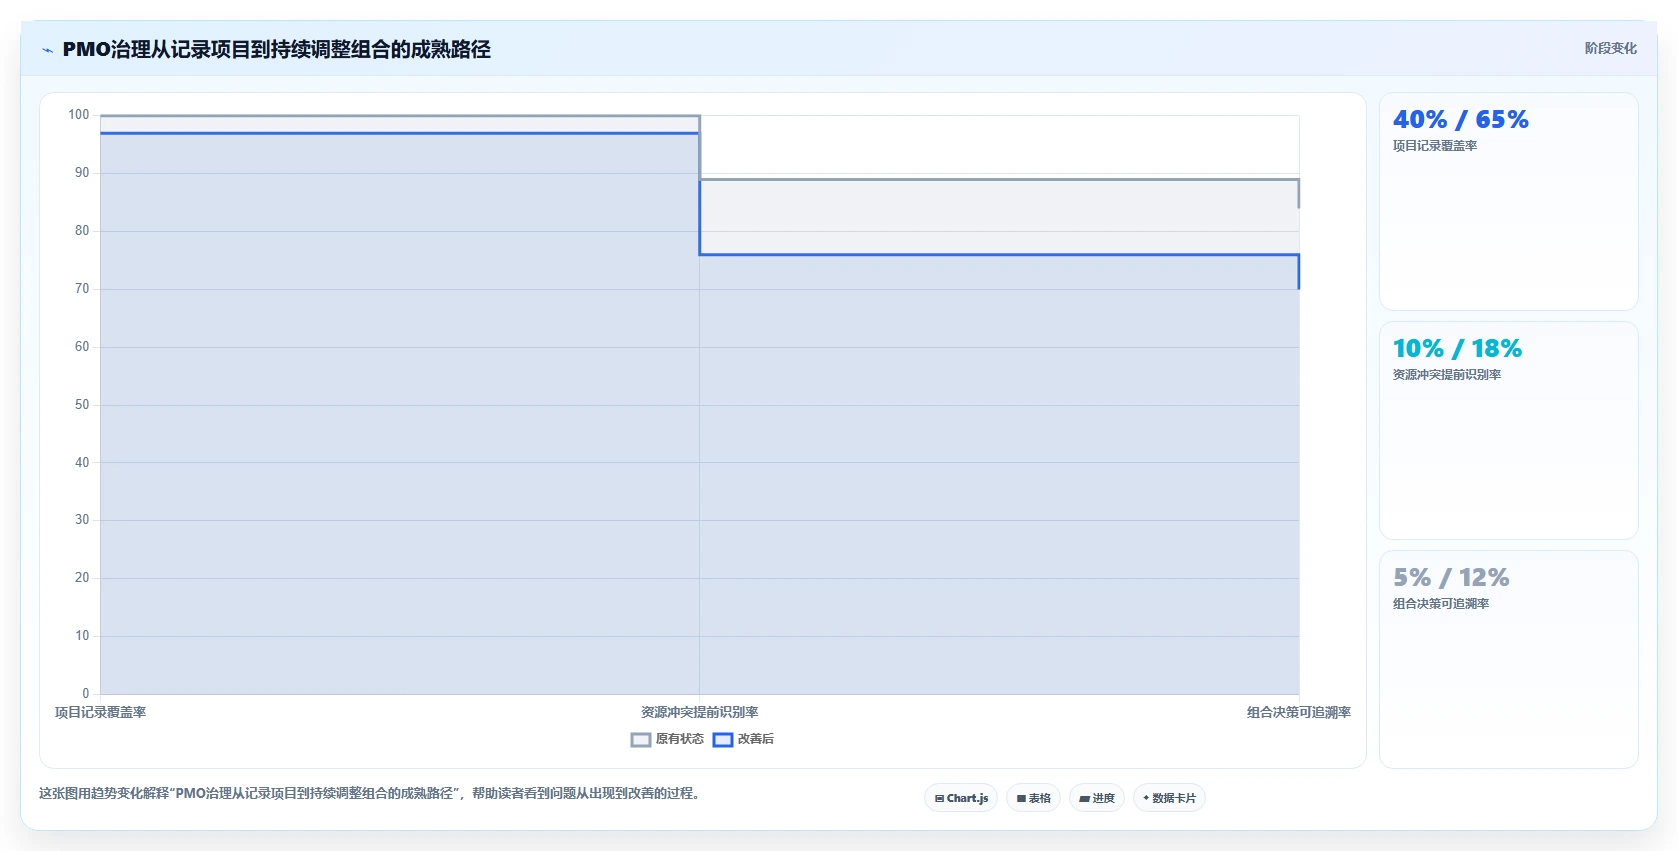Click the blue 改善后 step line at 76

coord(1000,255)
